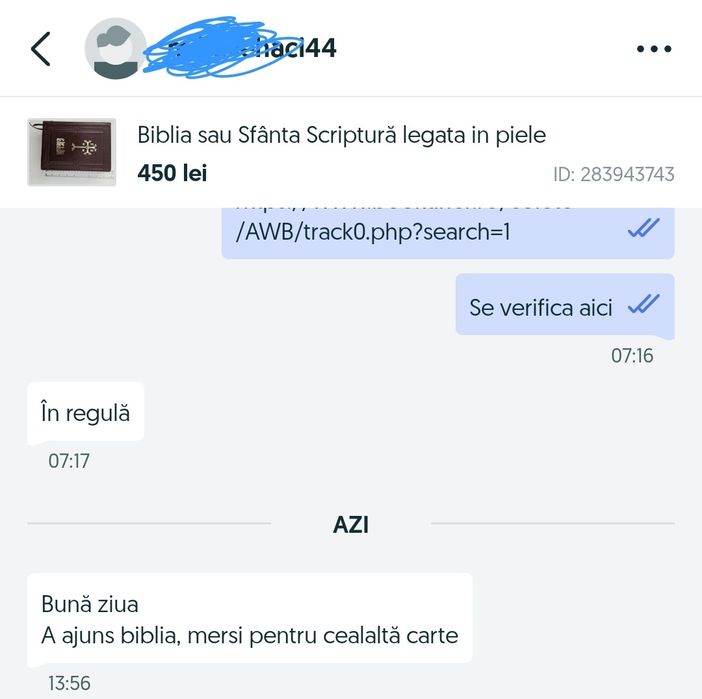Select the 'A ajuns biblia' message bubble
702x699 pixels.
point(250,618)
